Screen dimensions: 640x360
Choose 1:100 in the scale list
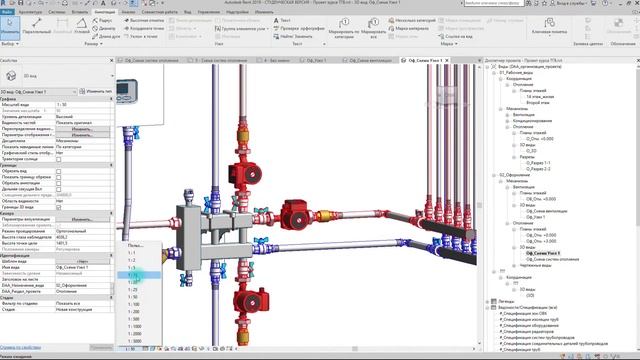tap(133, 304)
